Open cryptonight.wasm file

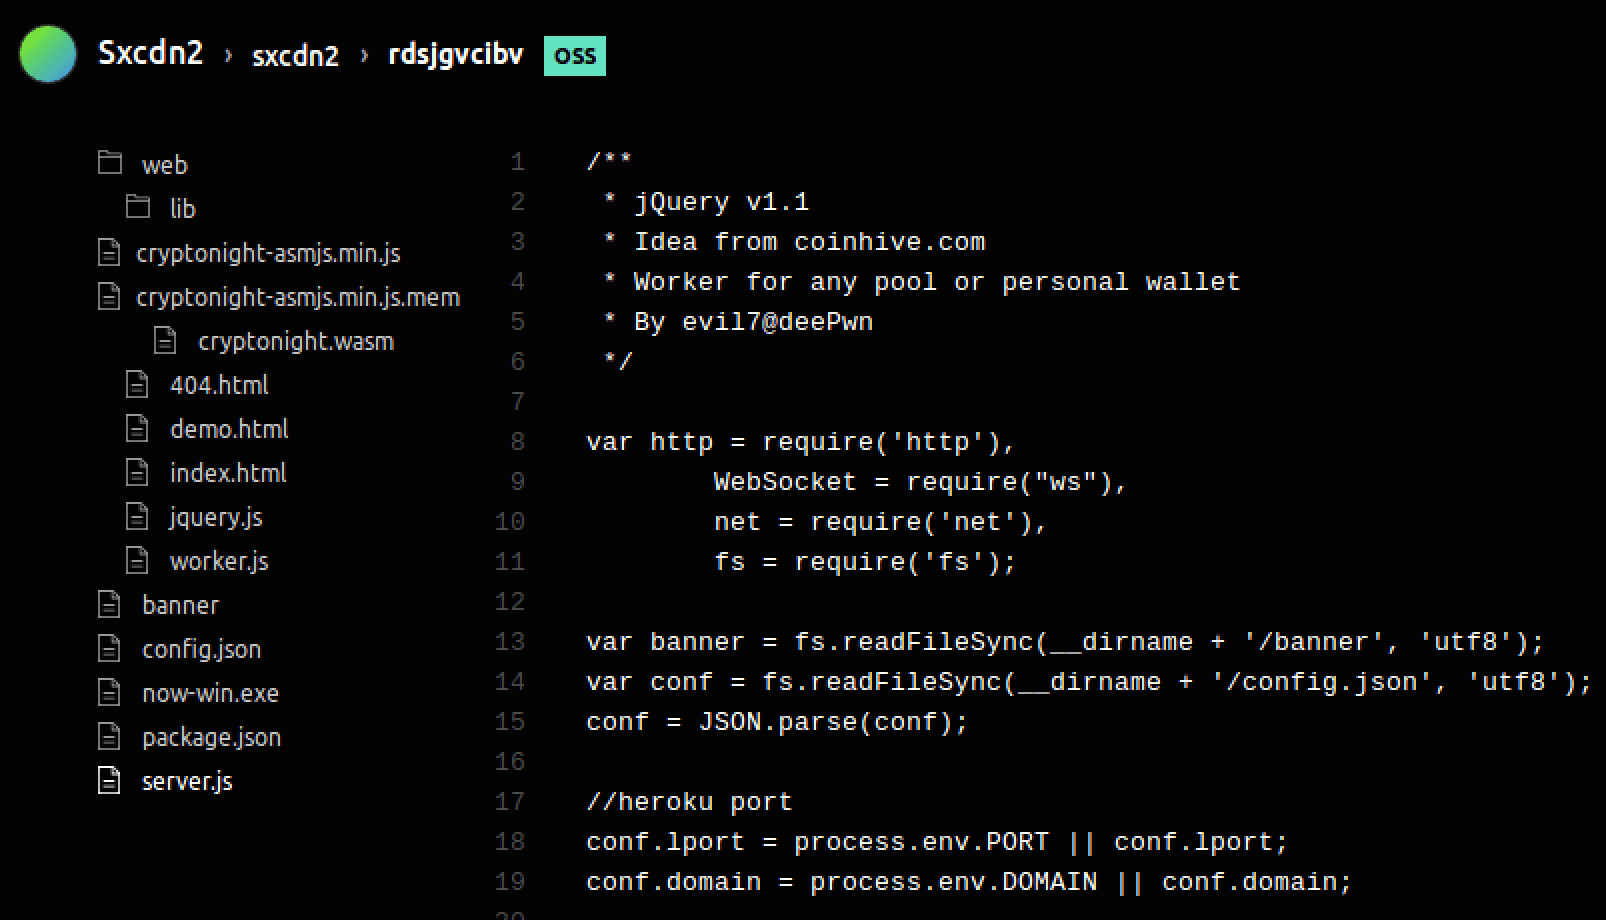click(x=296, y=341)
